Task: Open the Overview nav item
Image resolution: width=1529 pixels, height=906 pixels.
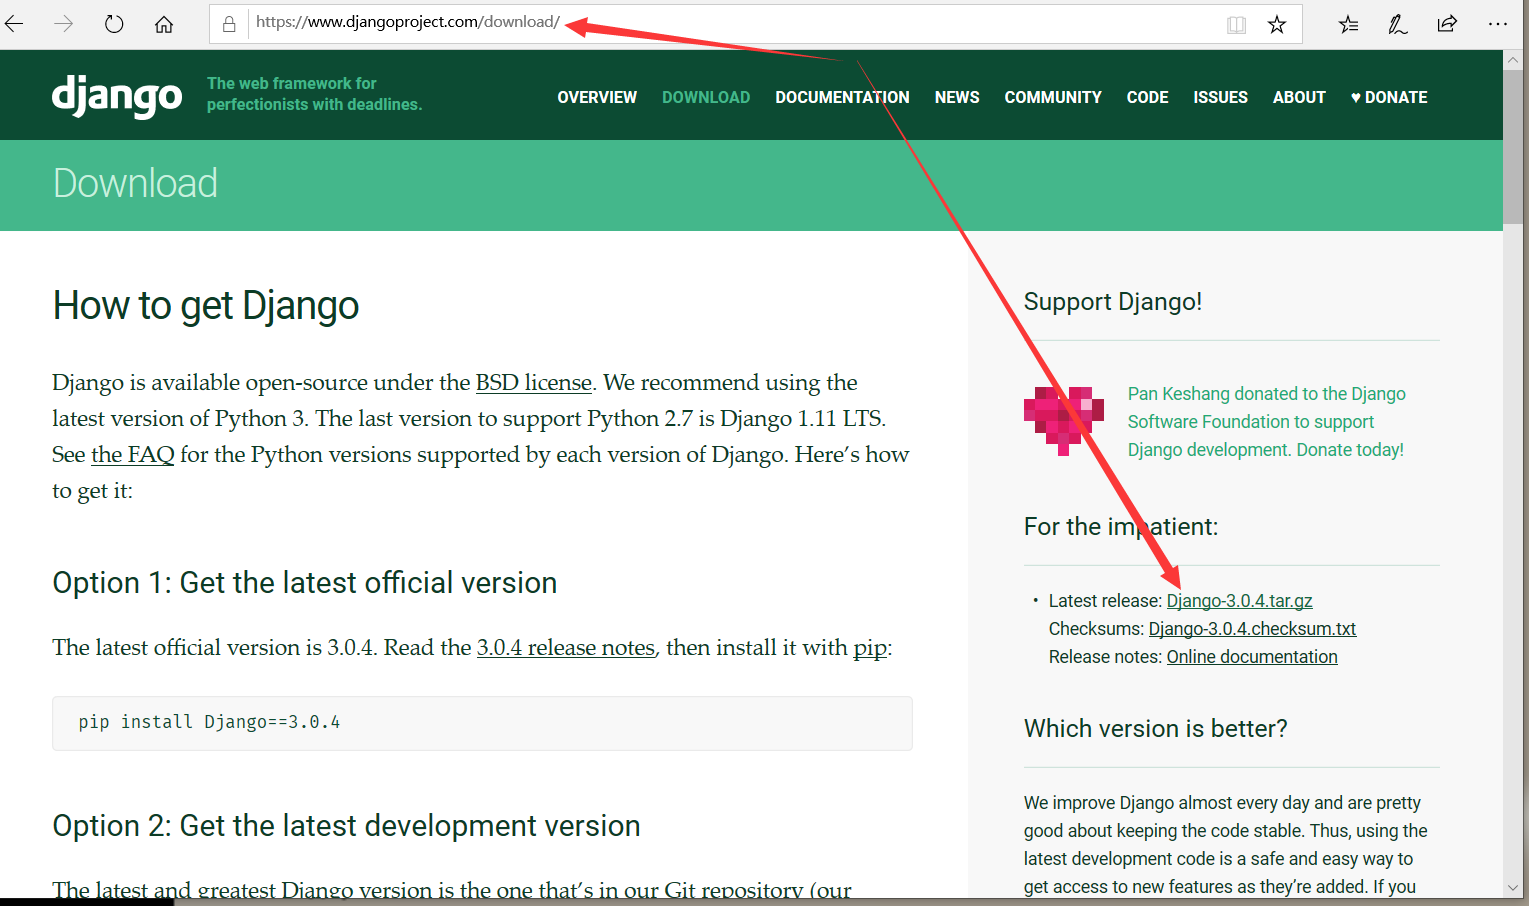Action: [x=597, y=97]
